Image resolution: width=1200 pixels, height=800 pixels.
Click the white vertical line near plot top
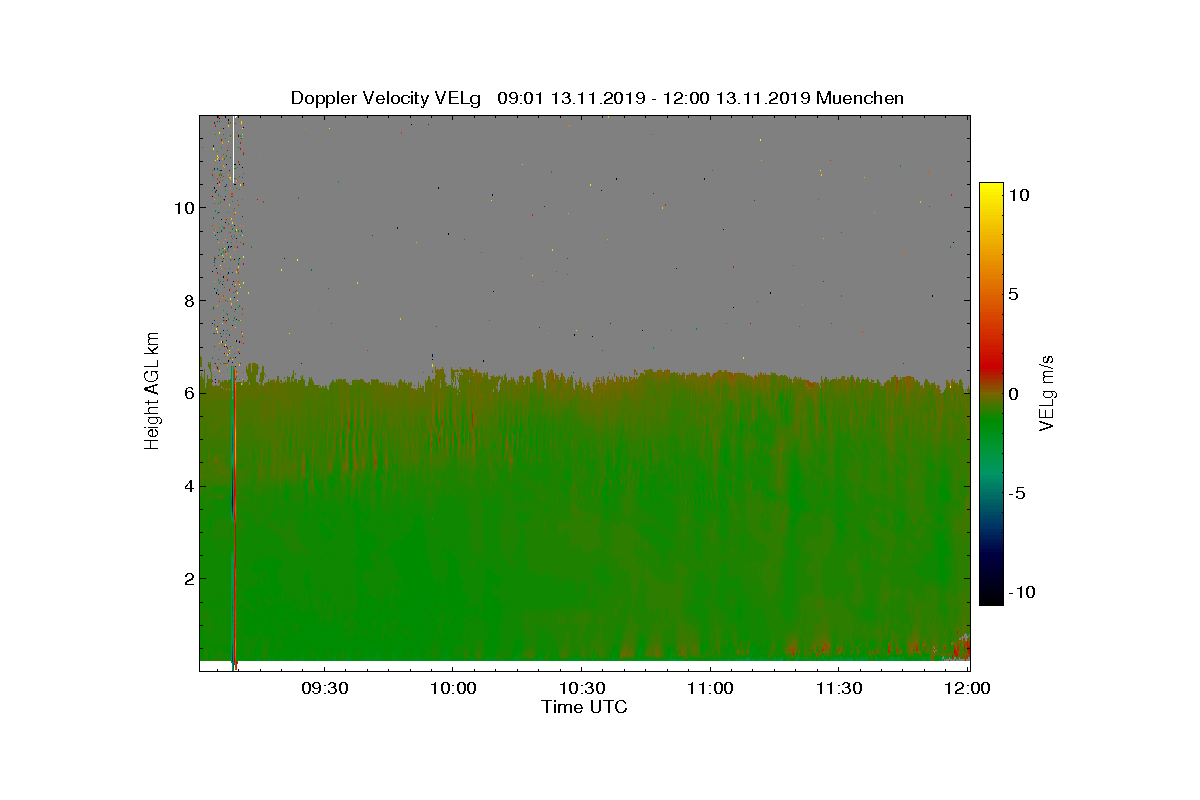[233, 149]
